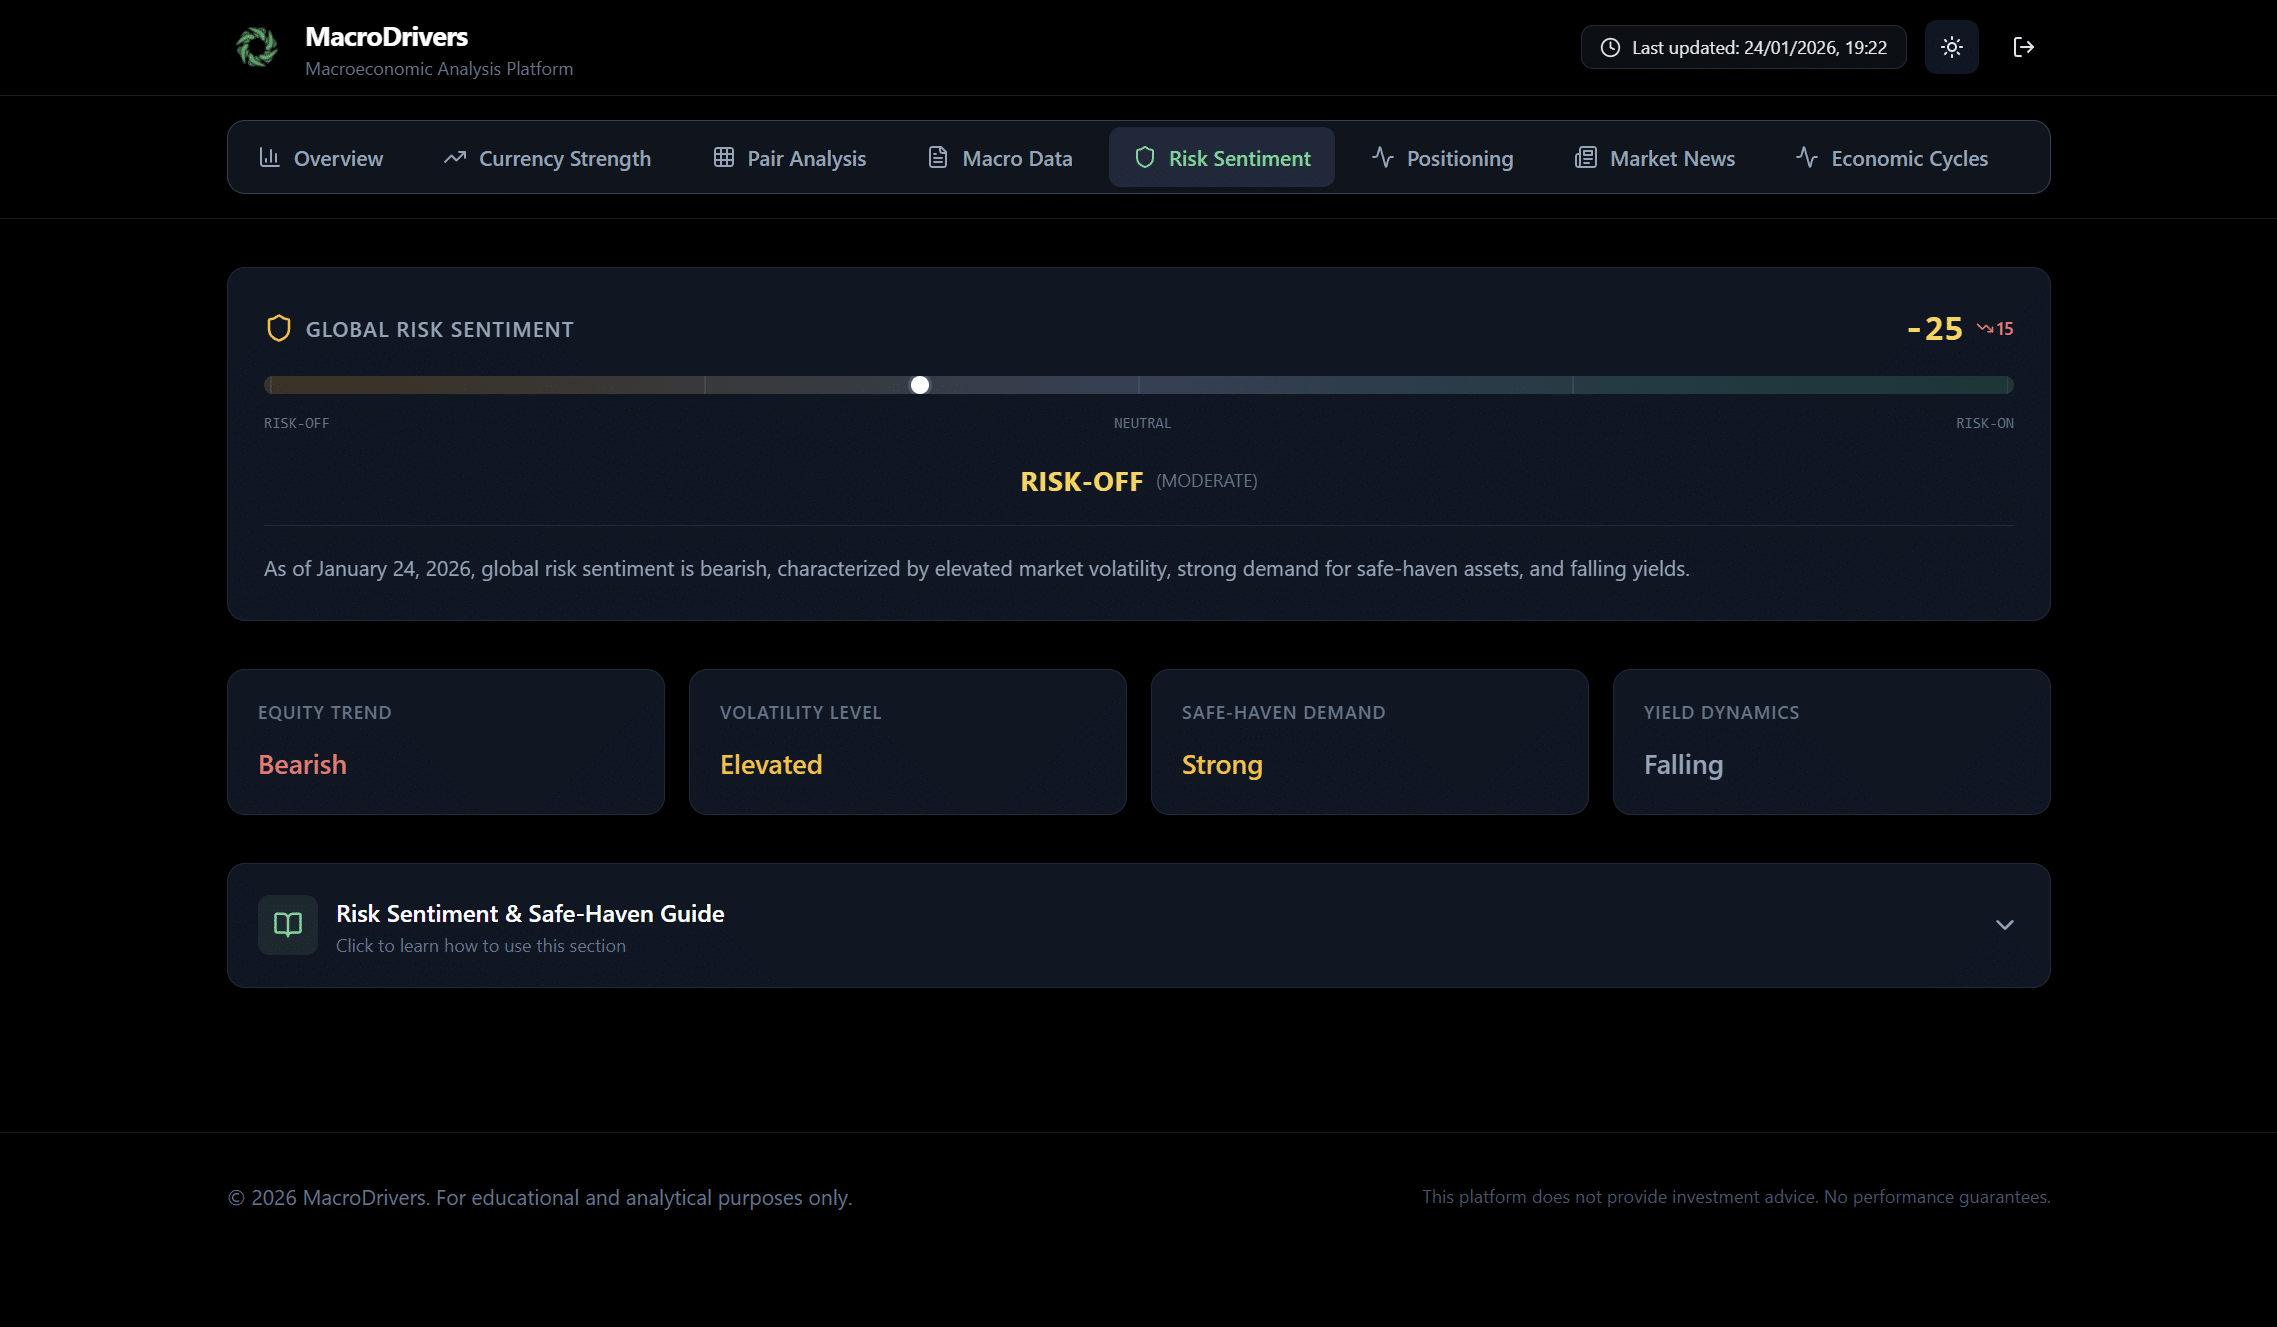Open the Risk Sentiment & Safe-Haven Guide title

tap(530, 913)
